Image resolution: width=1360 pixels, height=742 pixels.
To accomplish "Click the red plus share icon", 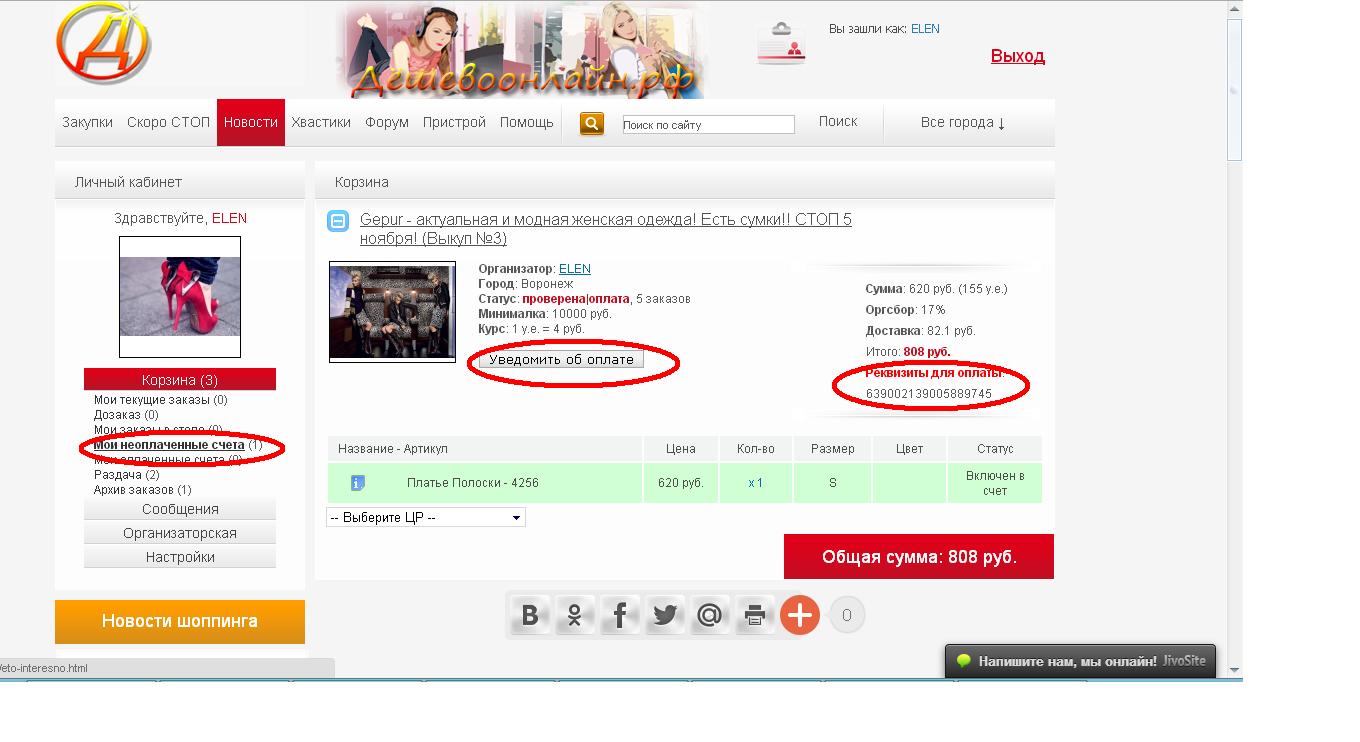I will coord(800,615).
